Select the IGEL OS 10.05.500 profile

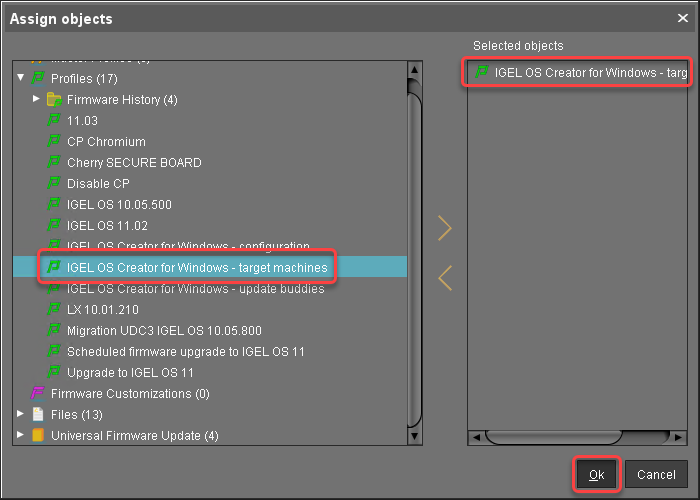coord(119,205)
